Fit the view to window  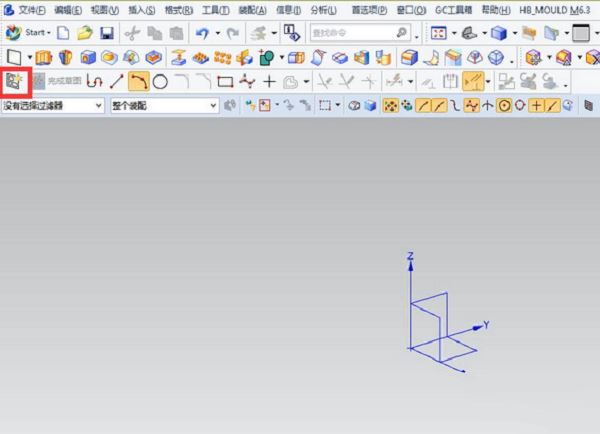(439, 33)
